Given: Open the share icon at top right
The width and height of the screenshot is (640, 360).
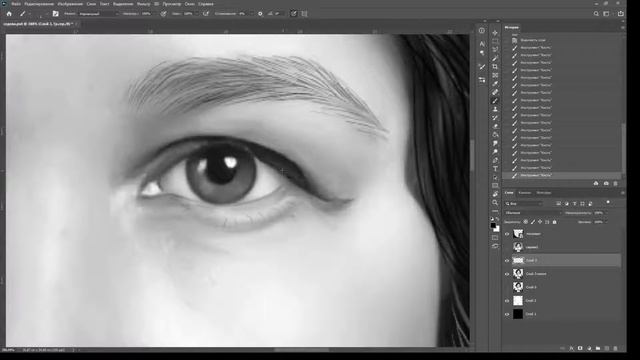Looking at the screenshot, I should [620, 13].
